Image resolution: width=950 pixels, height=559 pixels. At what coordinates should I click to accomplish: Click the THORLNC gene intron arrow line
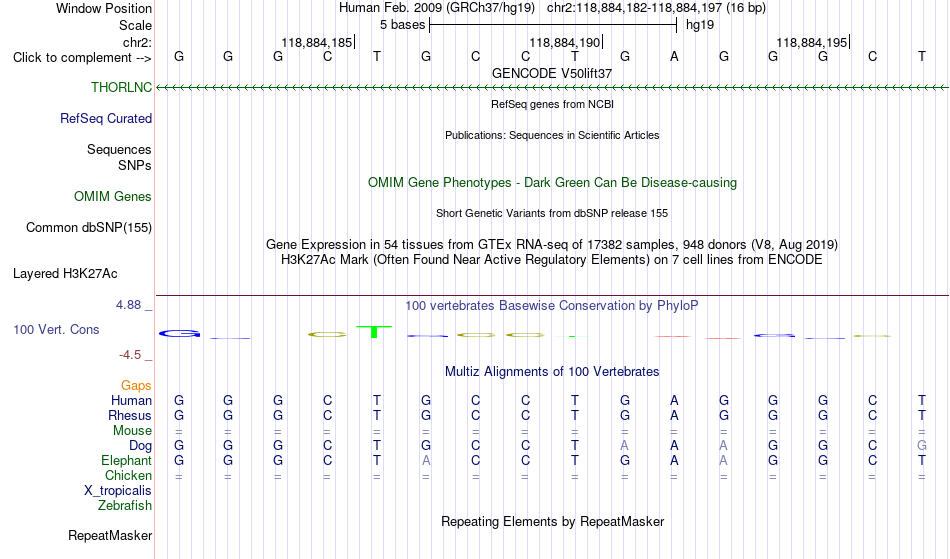(552, 88)
